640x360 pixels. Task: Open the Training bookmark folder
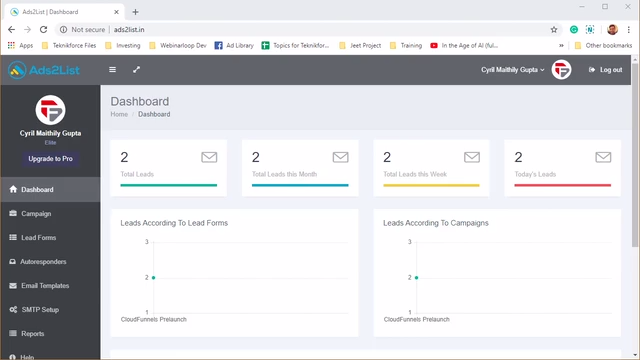406,45
